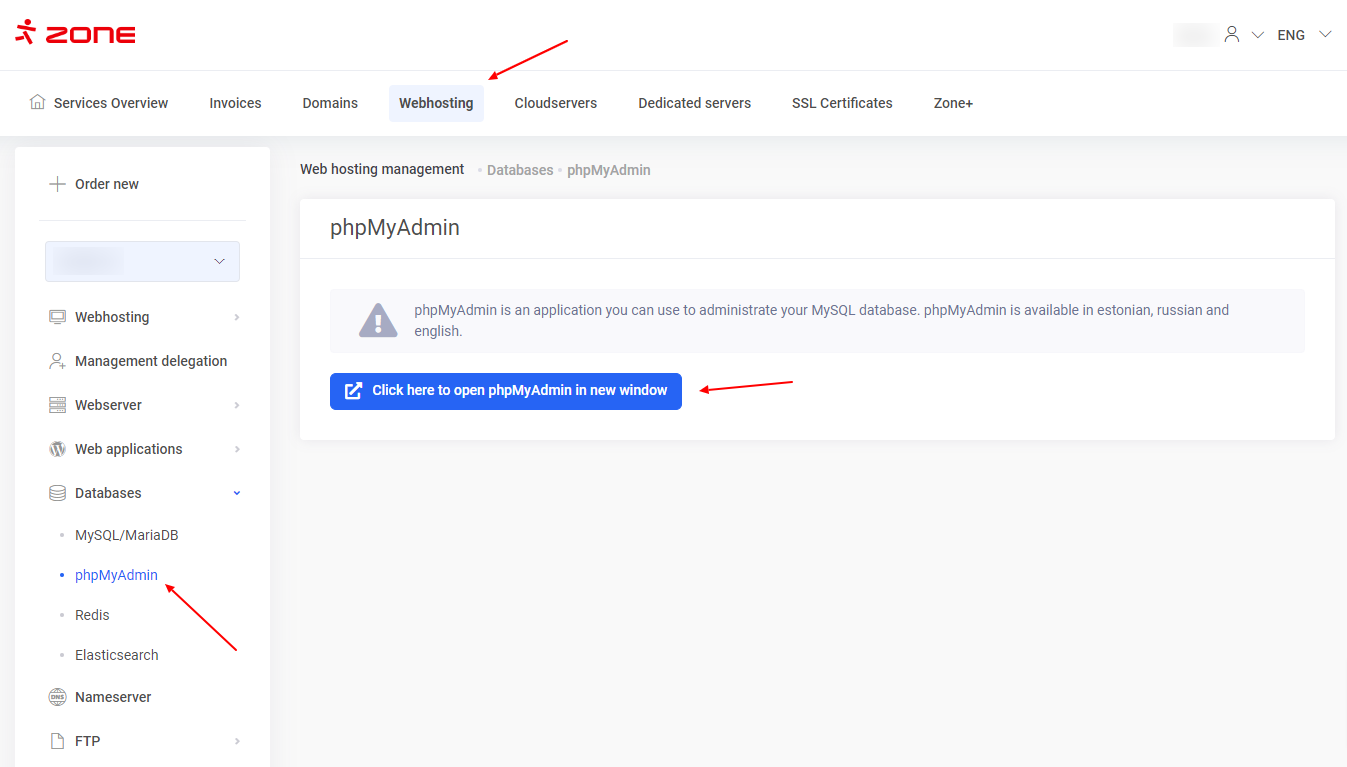Switch to the Domains tab
1347x767 pixels.
pos(330,103)
